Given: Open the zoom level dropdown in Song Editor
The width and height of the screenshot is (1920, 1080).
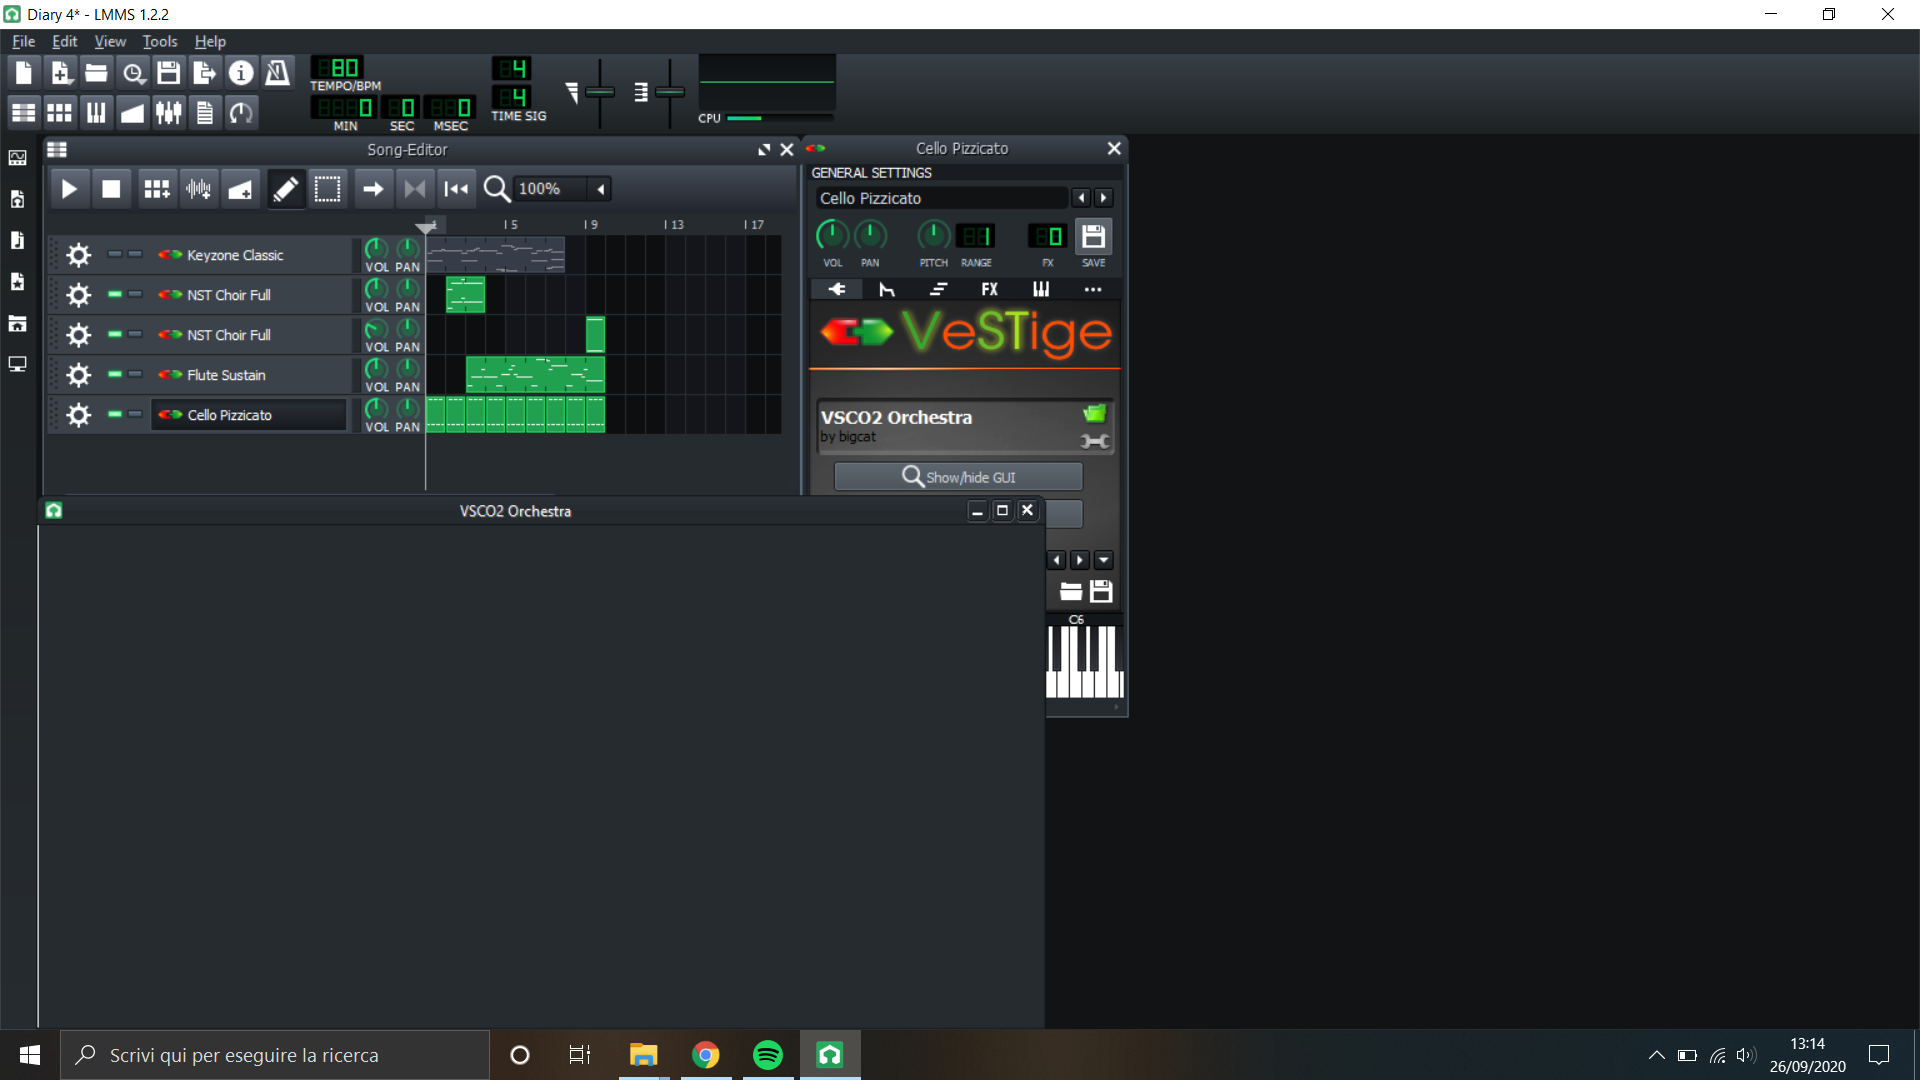Looking at the screenshot, I should click(x=600, y=188).
